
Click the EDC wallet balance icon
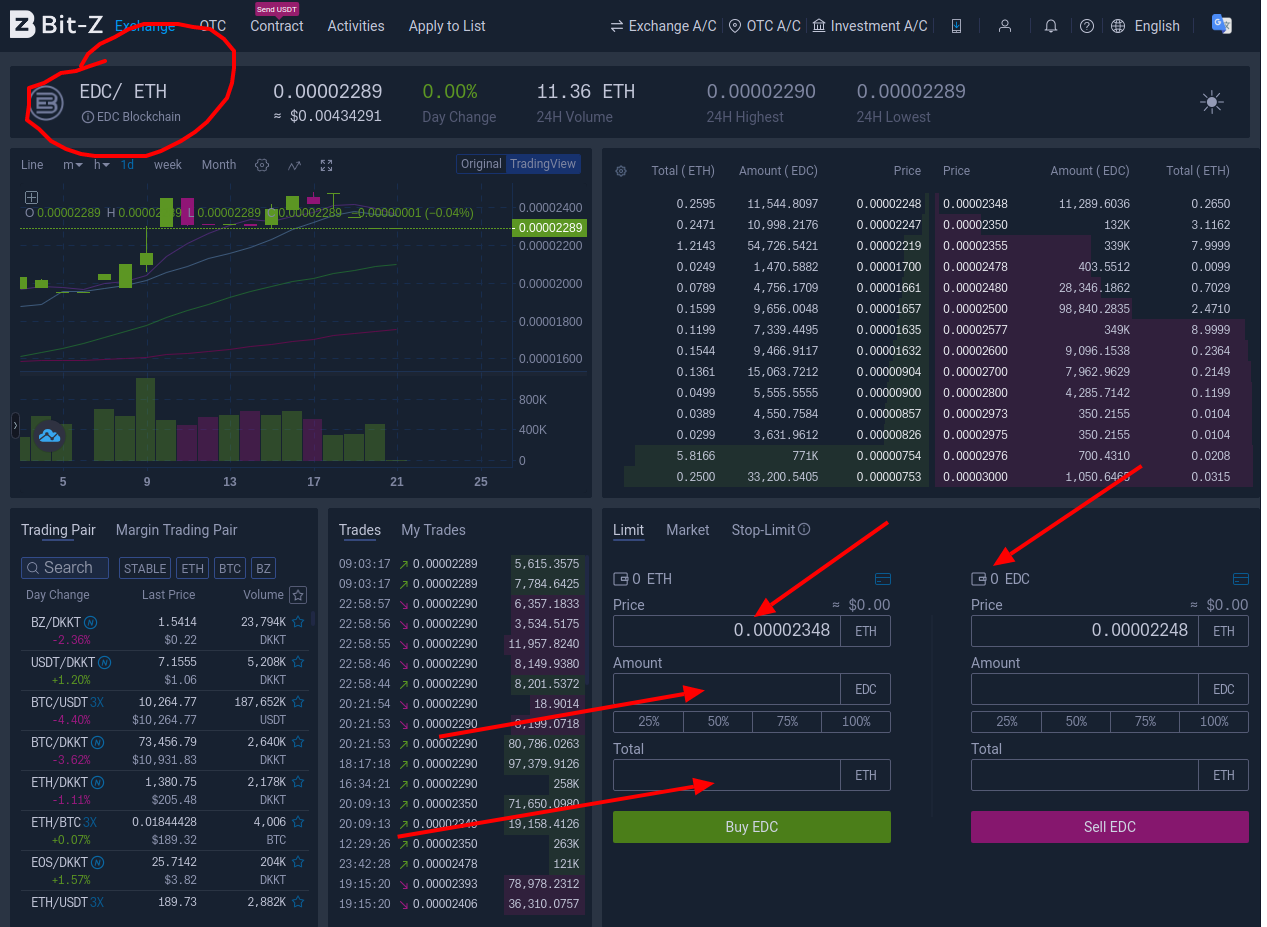tap(979, 579)
